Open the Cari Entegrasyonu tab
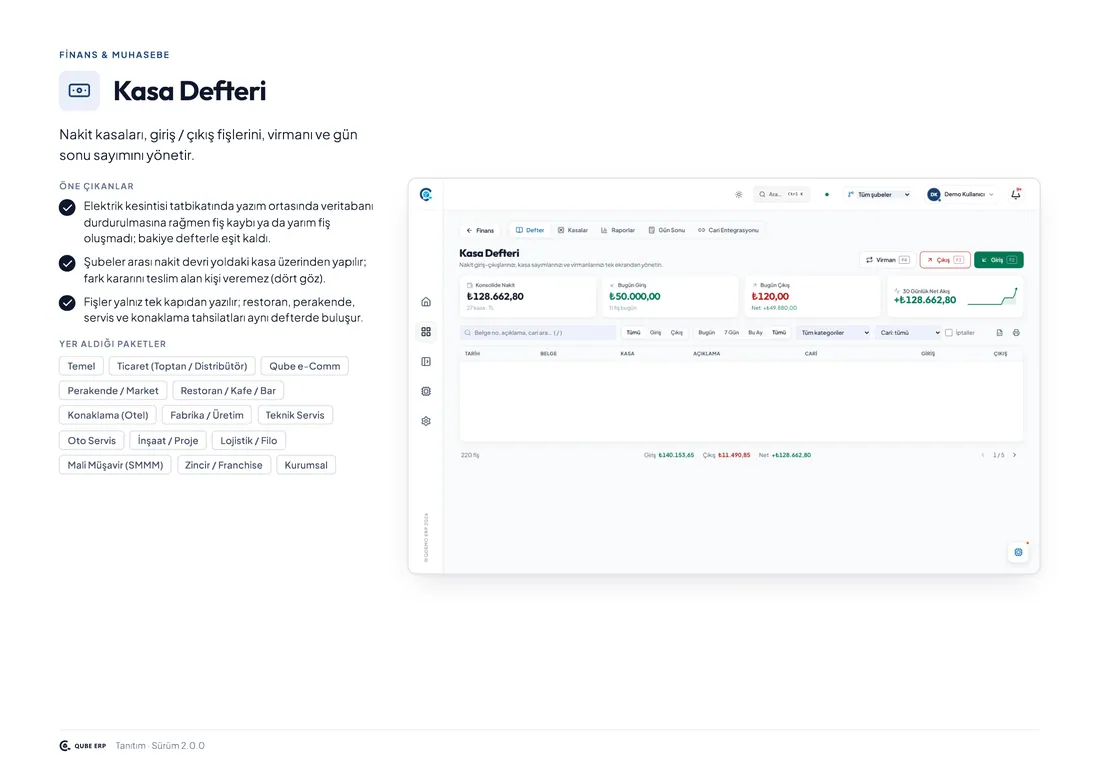The image size is (1100, 778). point(728,230)
